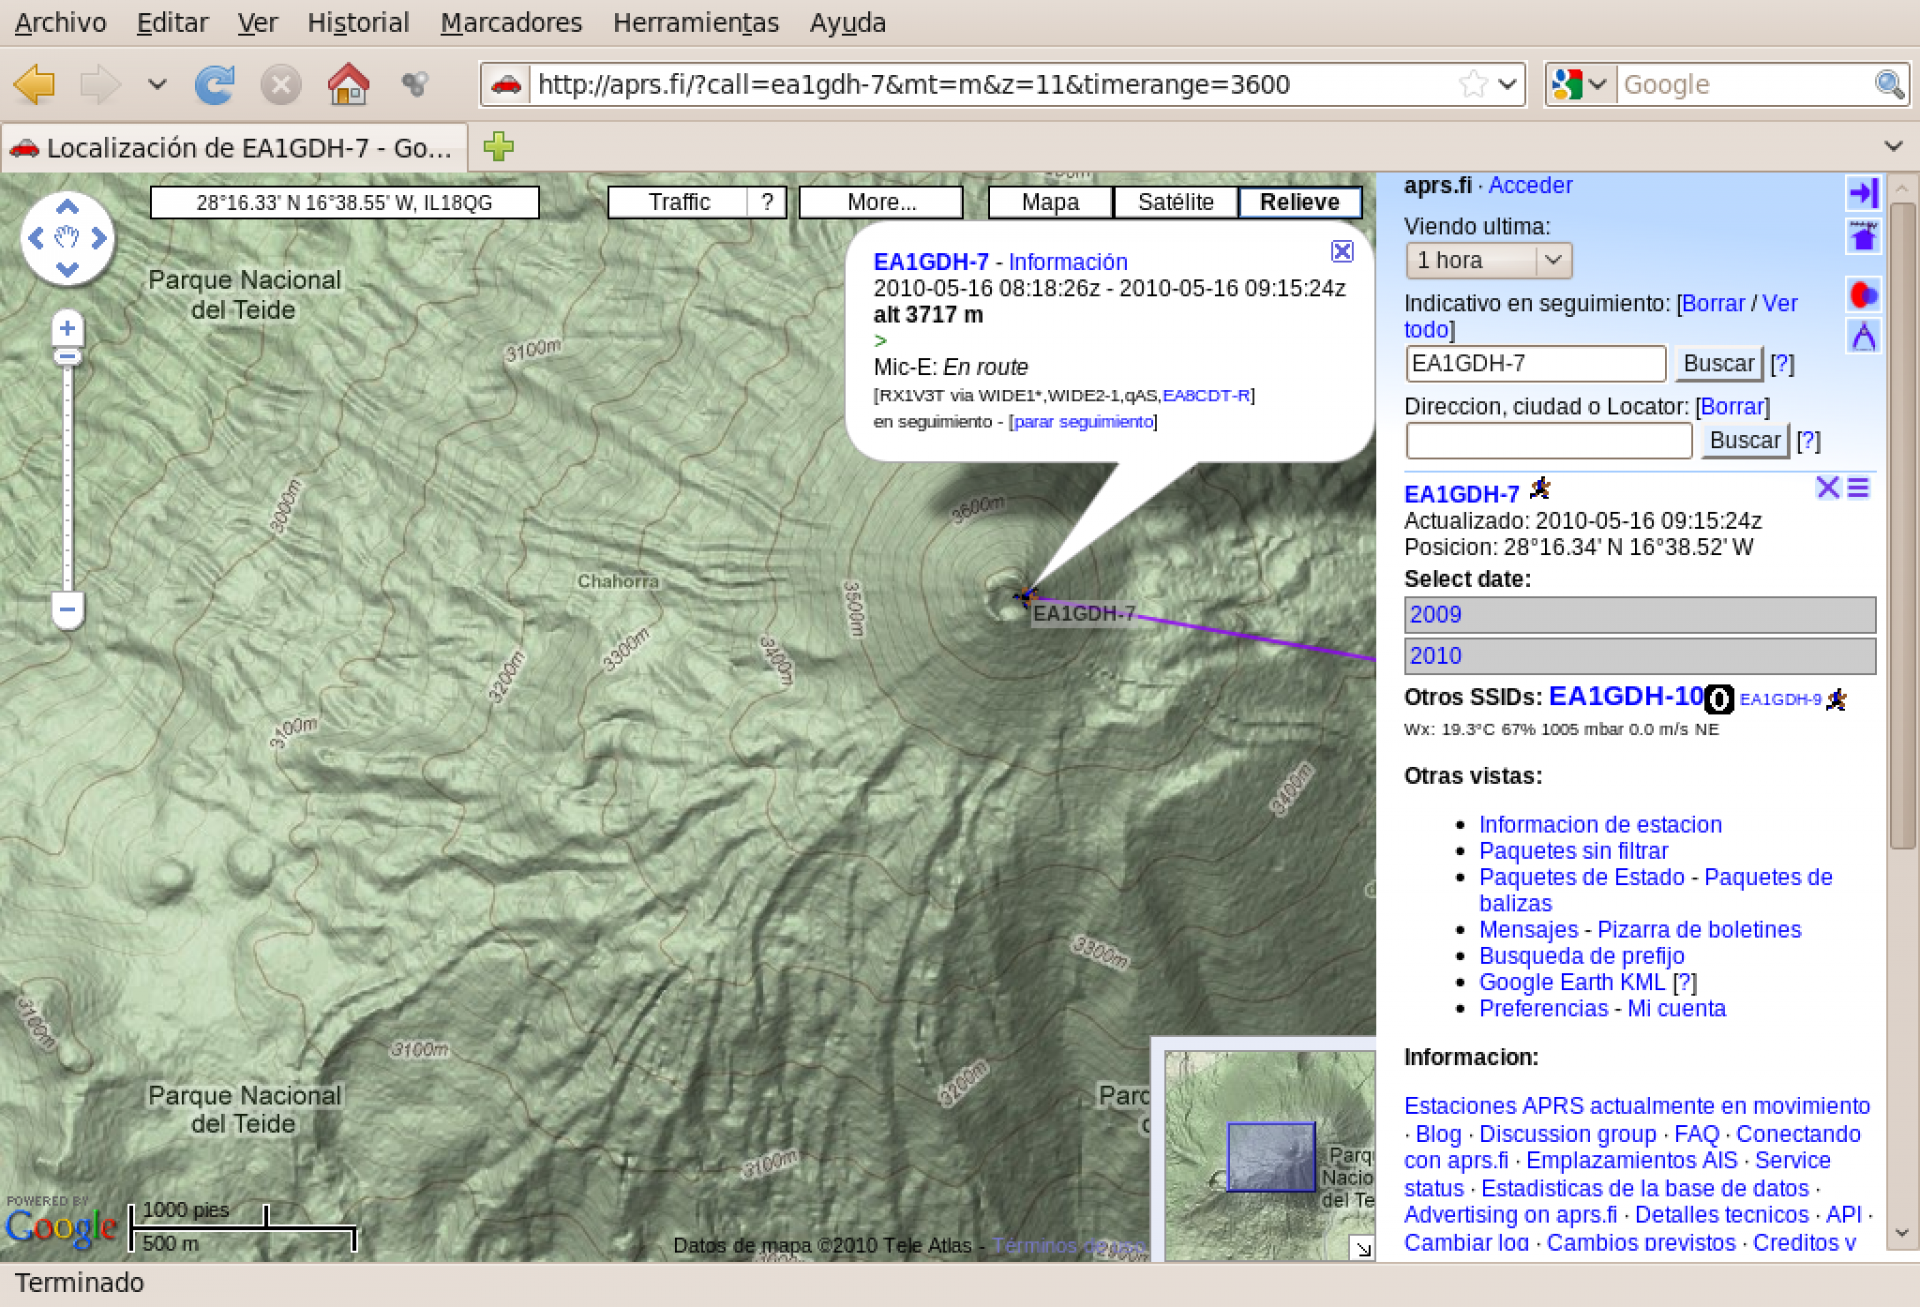
Task: Click Buscar next to the callsign field
Action: [1718, 363]
